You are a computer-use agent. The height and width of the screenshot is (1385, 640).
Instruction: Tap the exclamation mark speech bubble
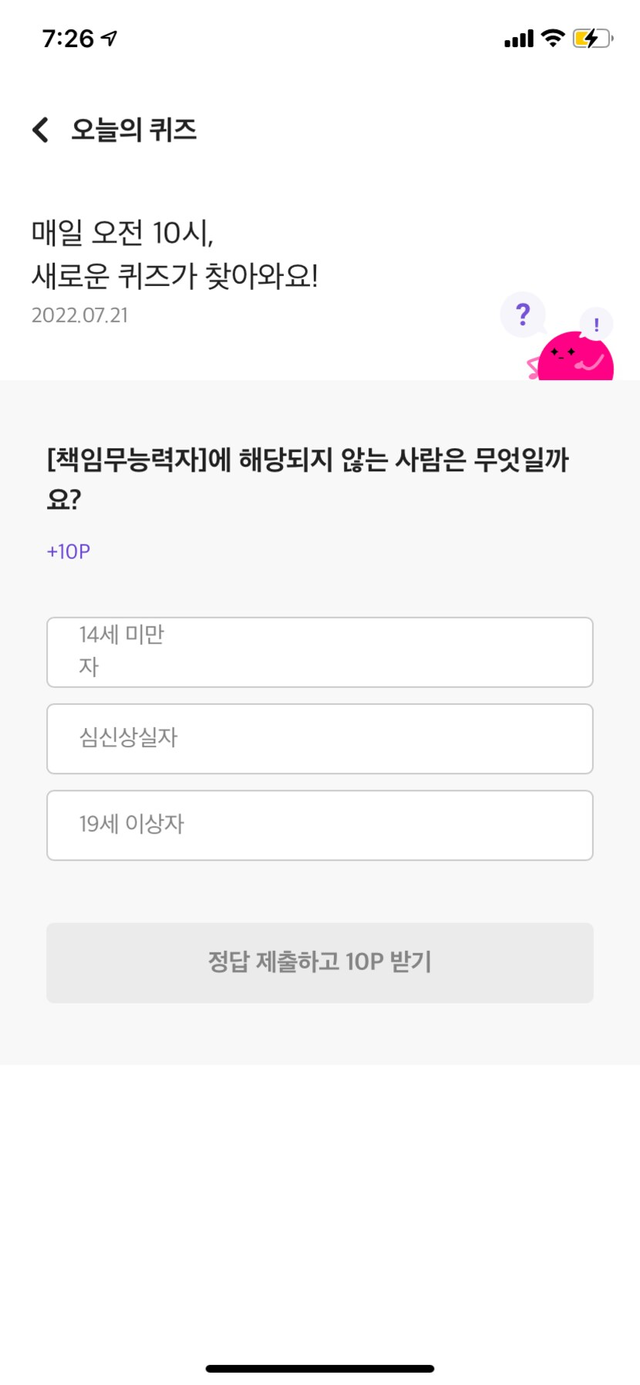(597, 324)
